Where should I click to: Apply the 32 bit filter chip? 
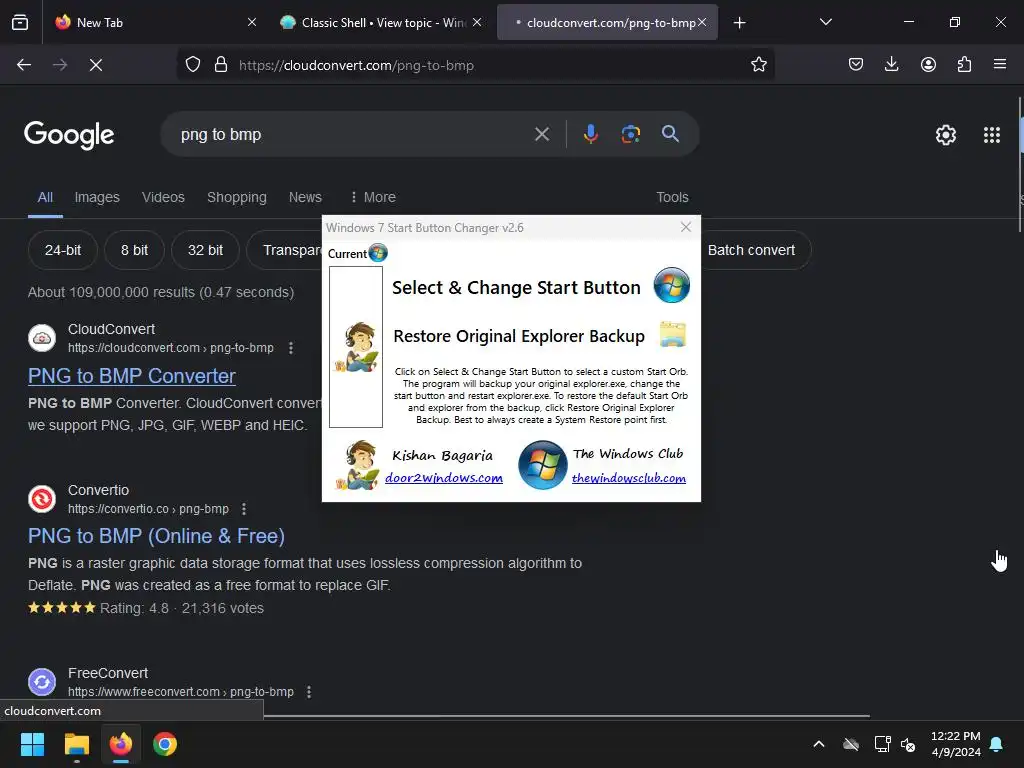coord(205,250)
